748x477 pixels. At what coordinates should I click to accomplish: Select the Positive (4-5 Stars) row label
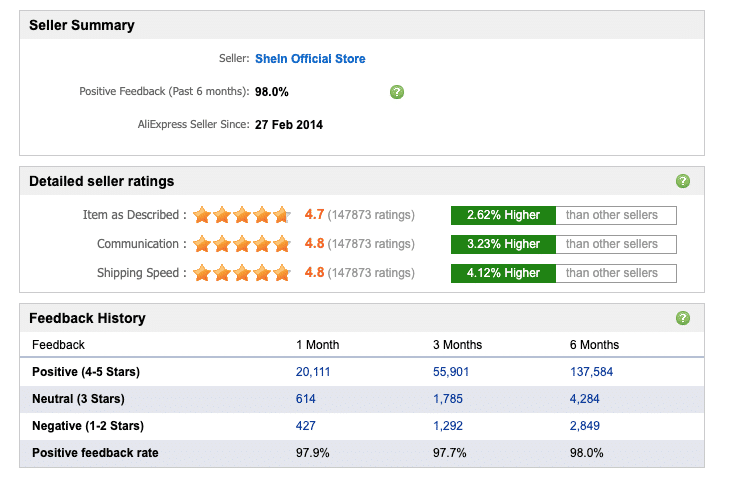click(86, 372)
